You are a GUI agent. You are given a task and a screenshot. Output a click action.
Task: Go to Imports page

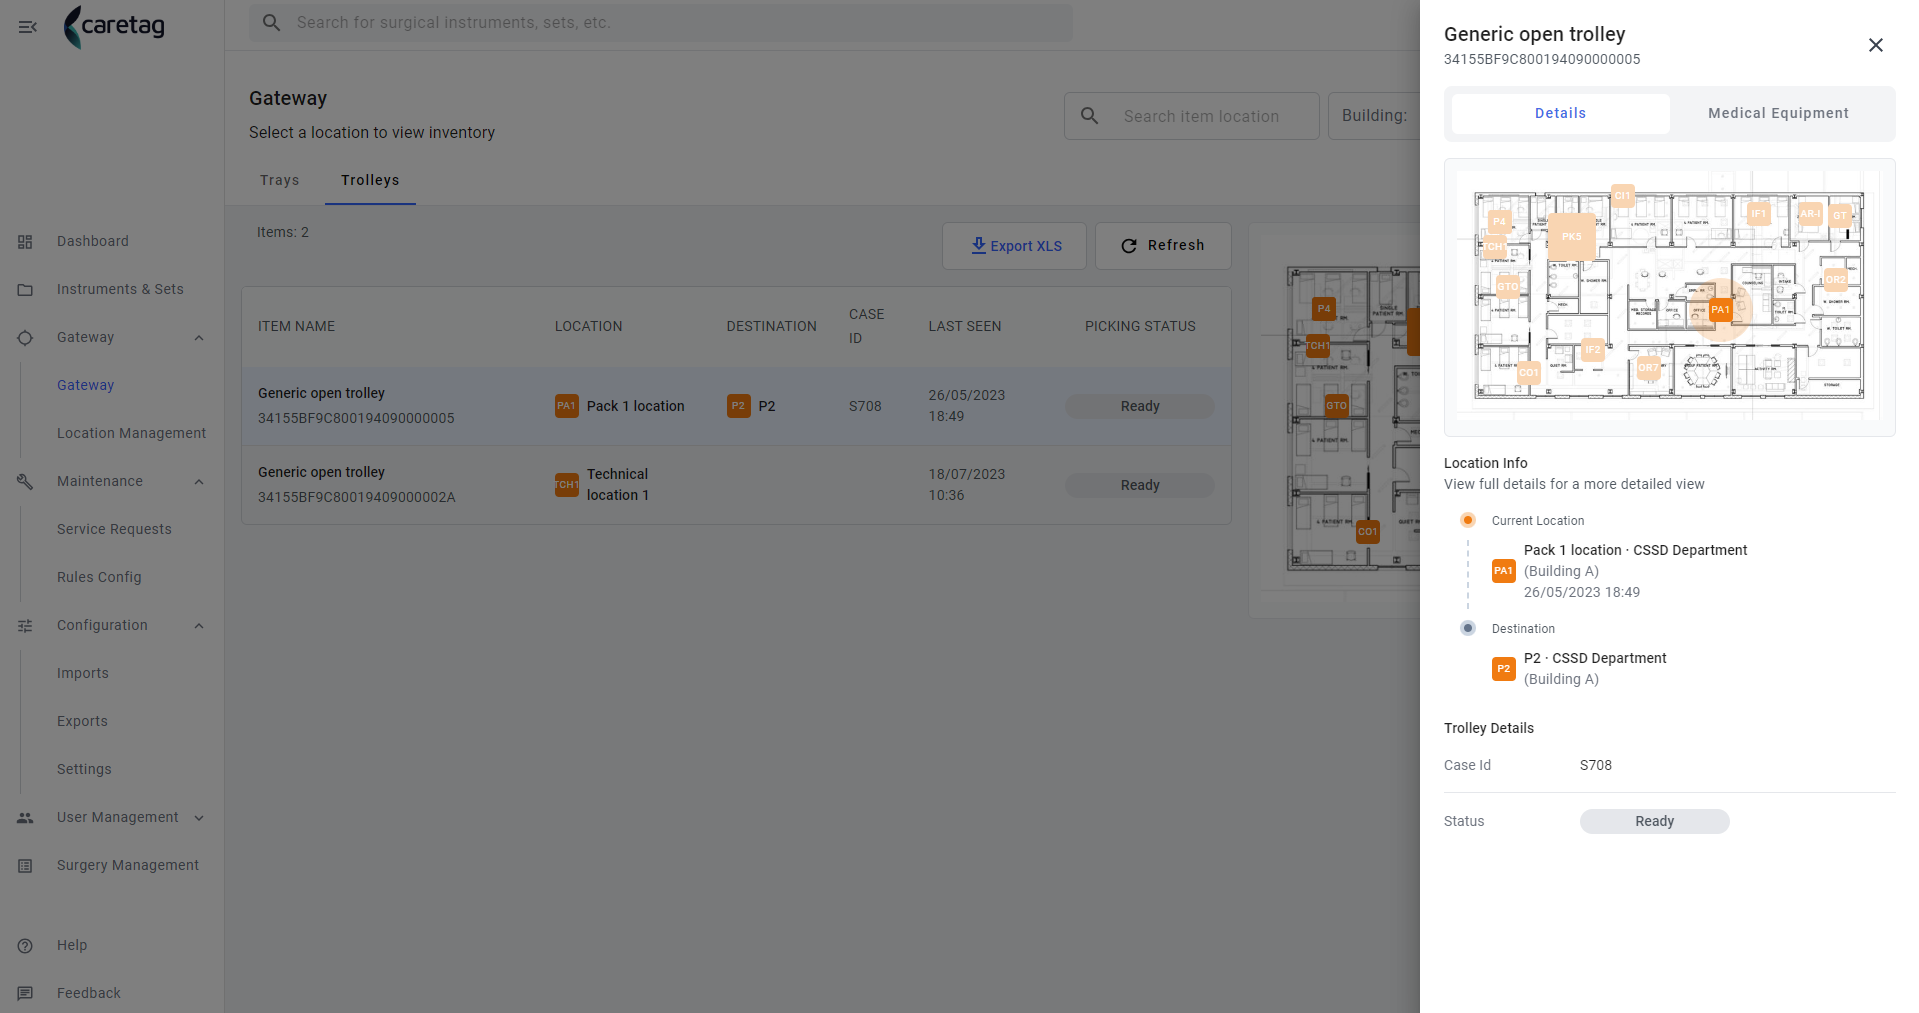(83, 674)
